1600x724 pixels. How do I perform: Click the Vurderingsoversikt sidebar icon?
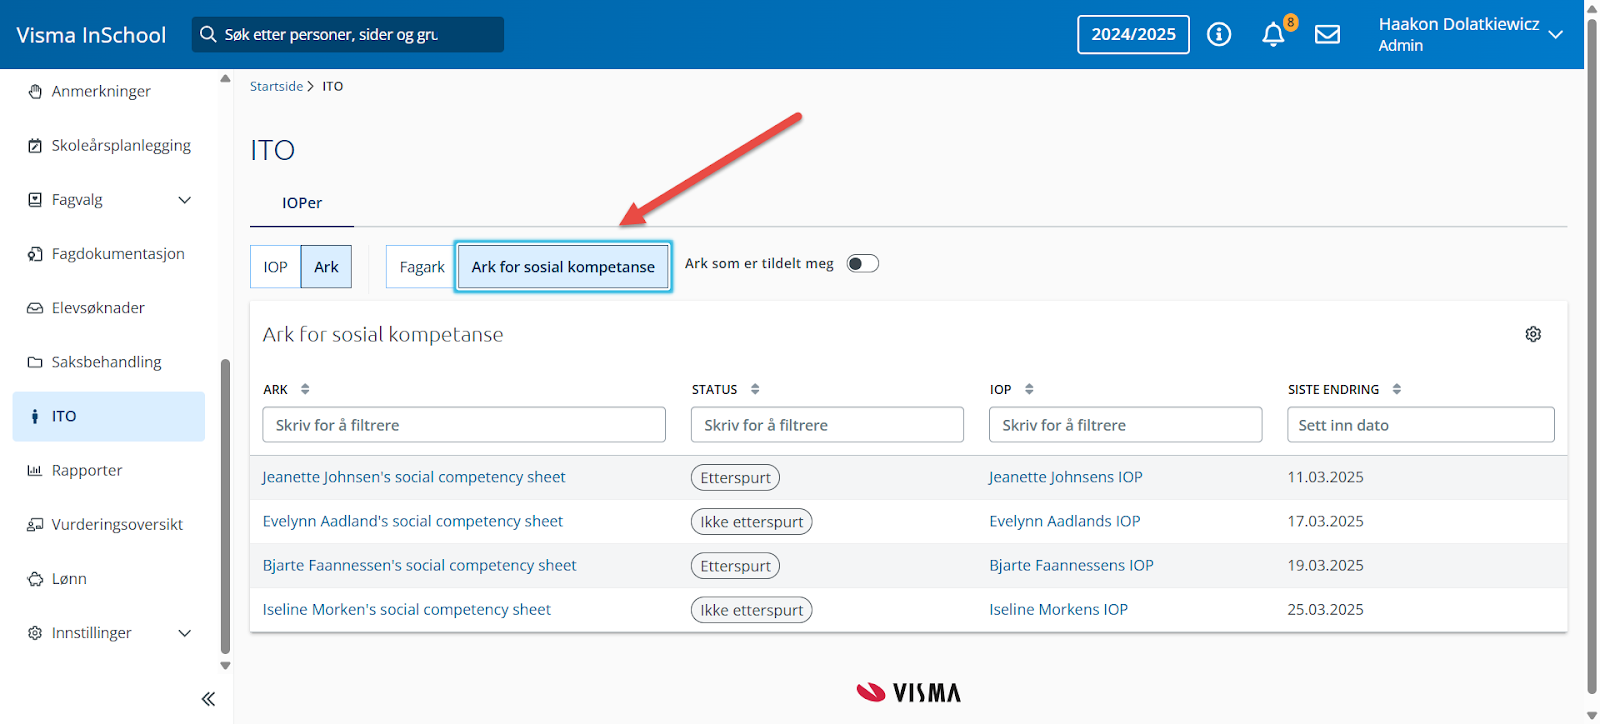(x=35, y=524)
